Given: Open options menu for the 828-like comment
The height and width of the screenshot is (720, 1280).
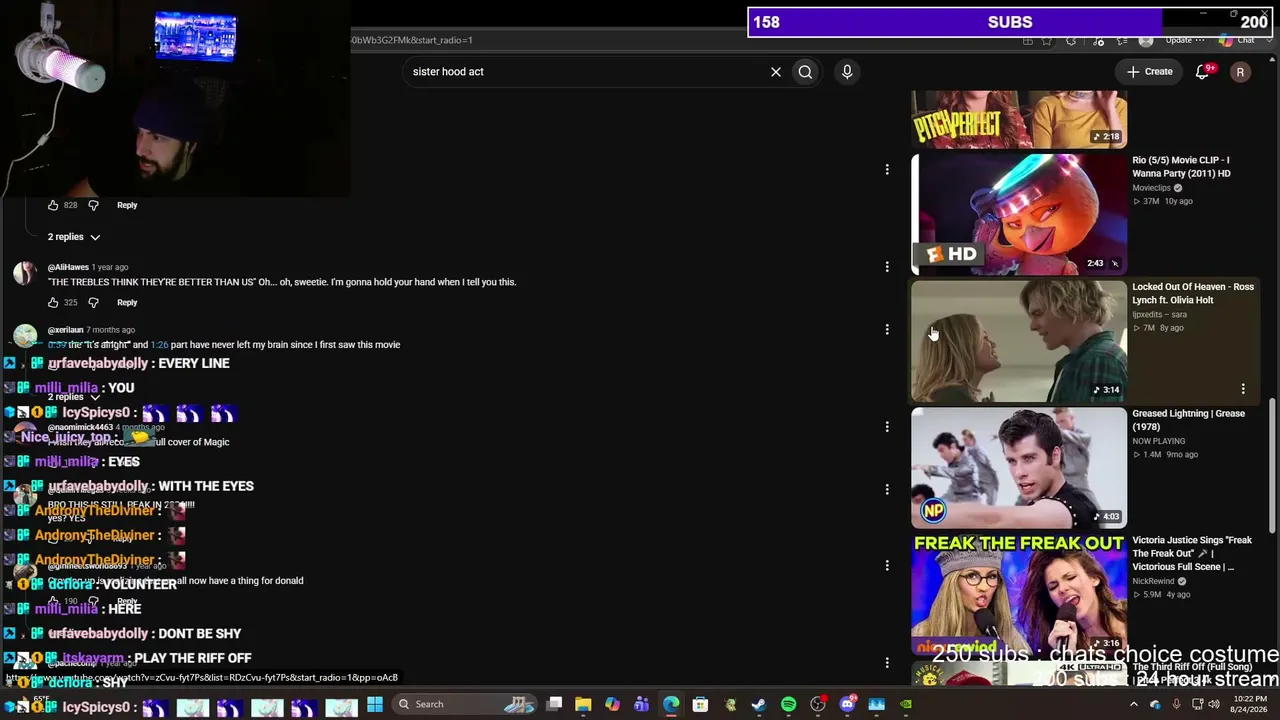Looking at the screenshot, I should pyautogui.click(x=887, y=170).
